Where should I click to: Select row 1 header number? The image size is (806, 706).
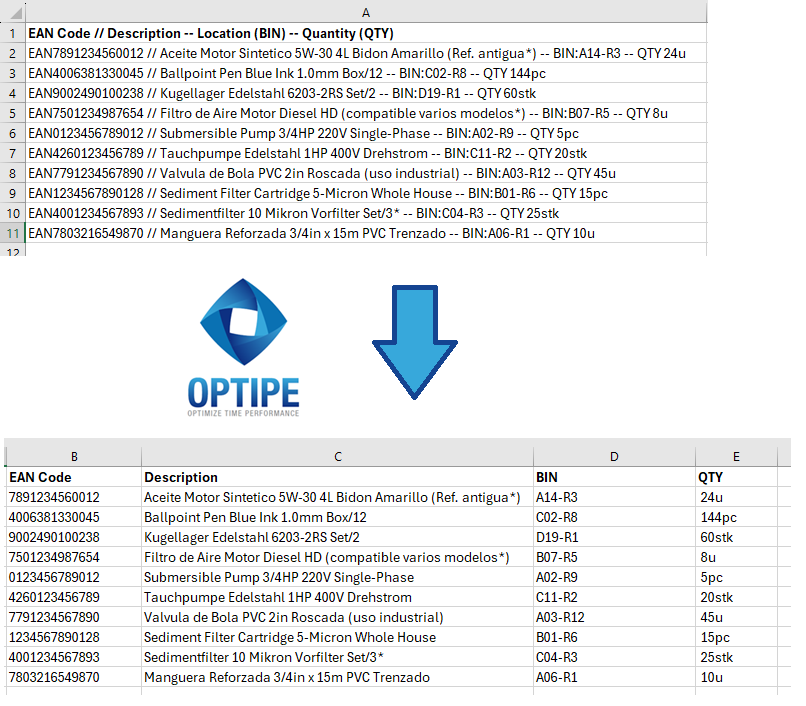(12, 33)
